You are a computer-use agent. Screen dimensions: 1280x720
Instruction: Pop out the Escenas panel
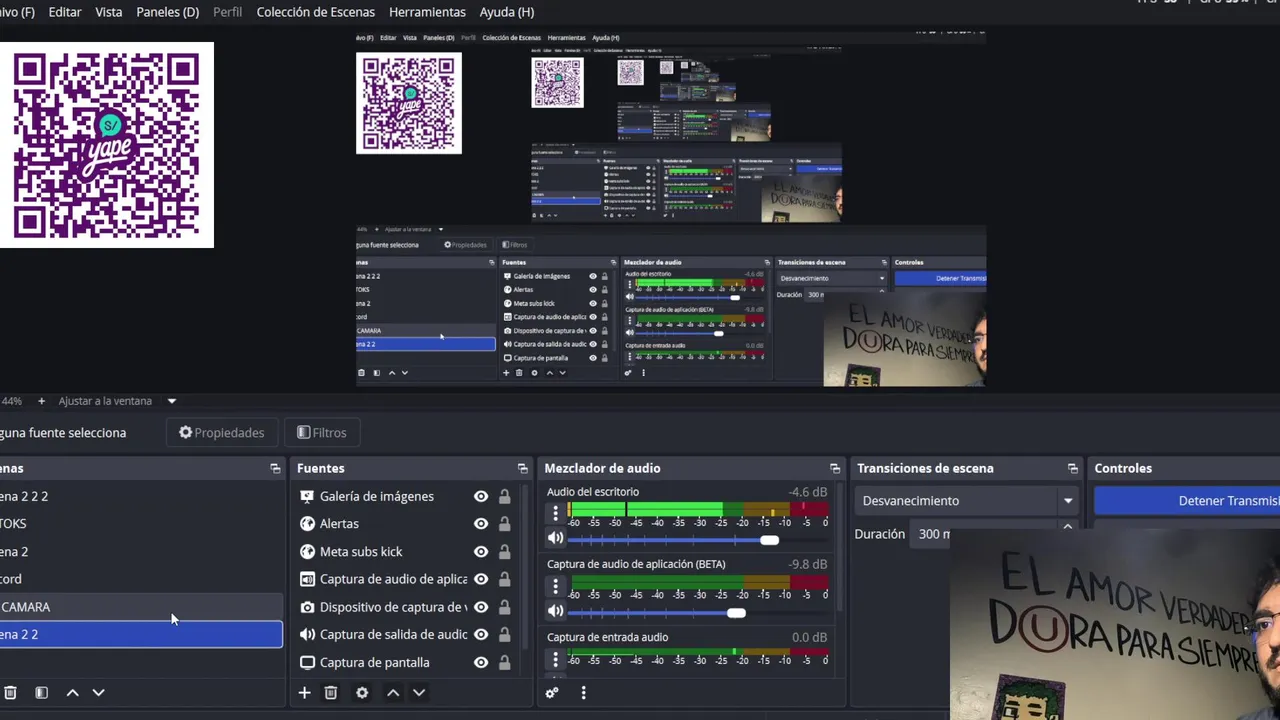coord(275,468)
